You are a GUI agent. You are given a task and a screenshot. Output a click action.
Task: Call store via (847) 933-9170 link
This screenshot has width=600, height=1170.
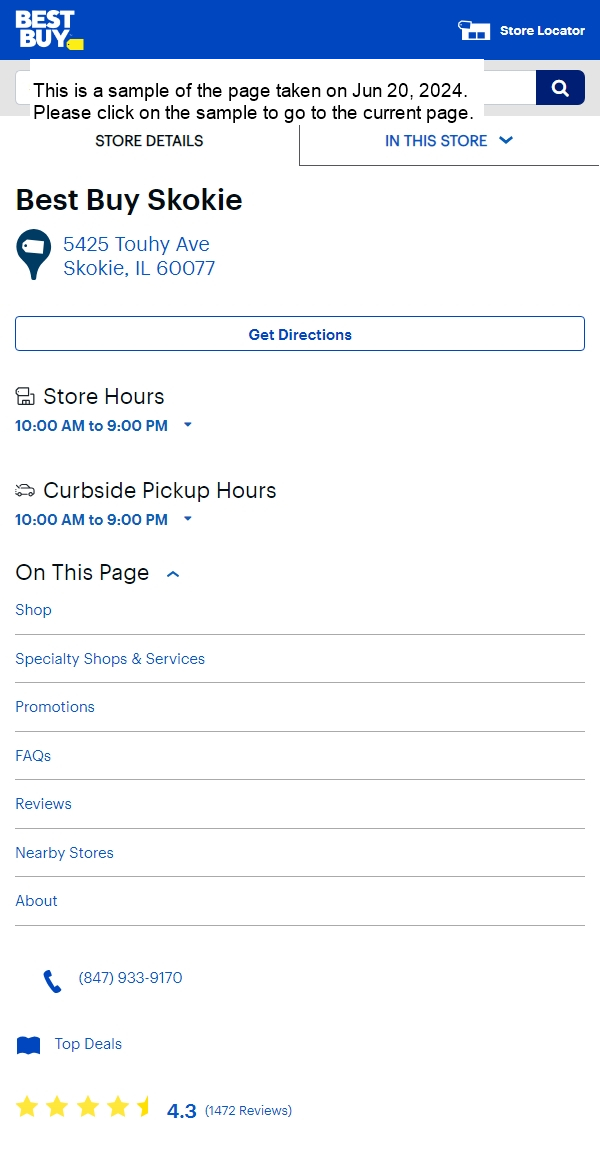click(130, 977)
